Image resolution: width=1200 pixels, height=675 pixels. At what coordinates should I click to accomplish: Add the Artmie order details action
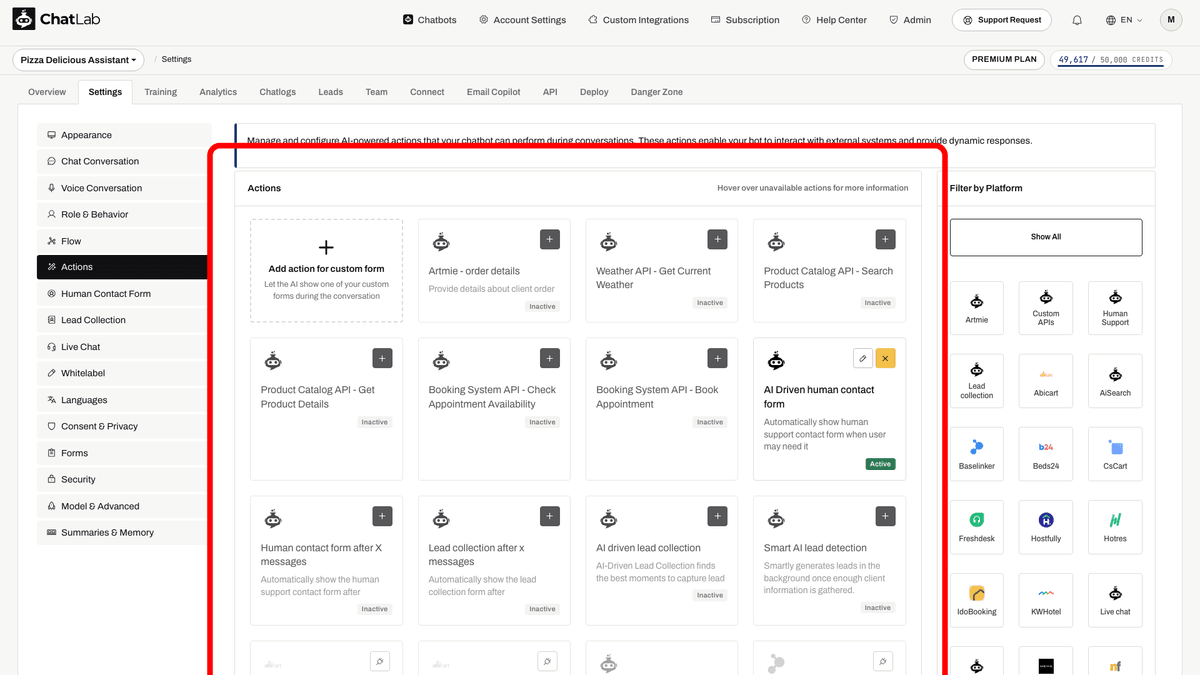pyautogui.click(x=550, y=239)
